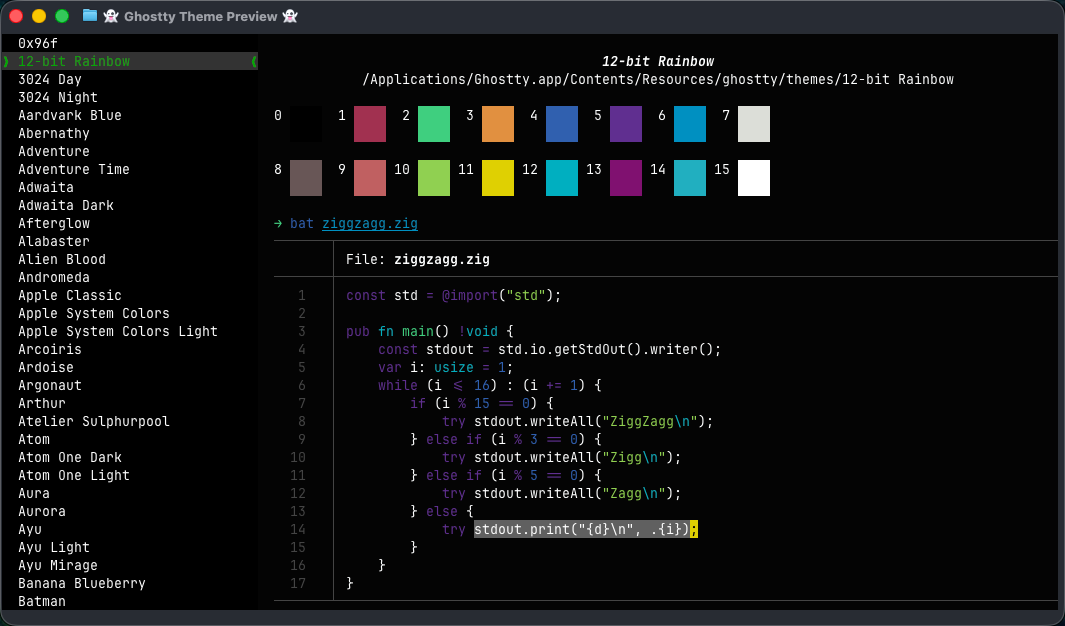Click the orange color swatch 3
The width and height of the screenshot is (1065, 626).
(x=498, y=124)
